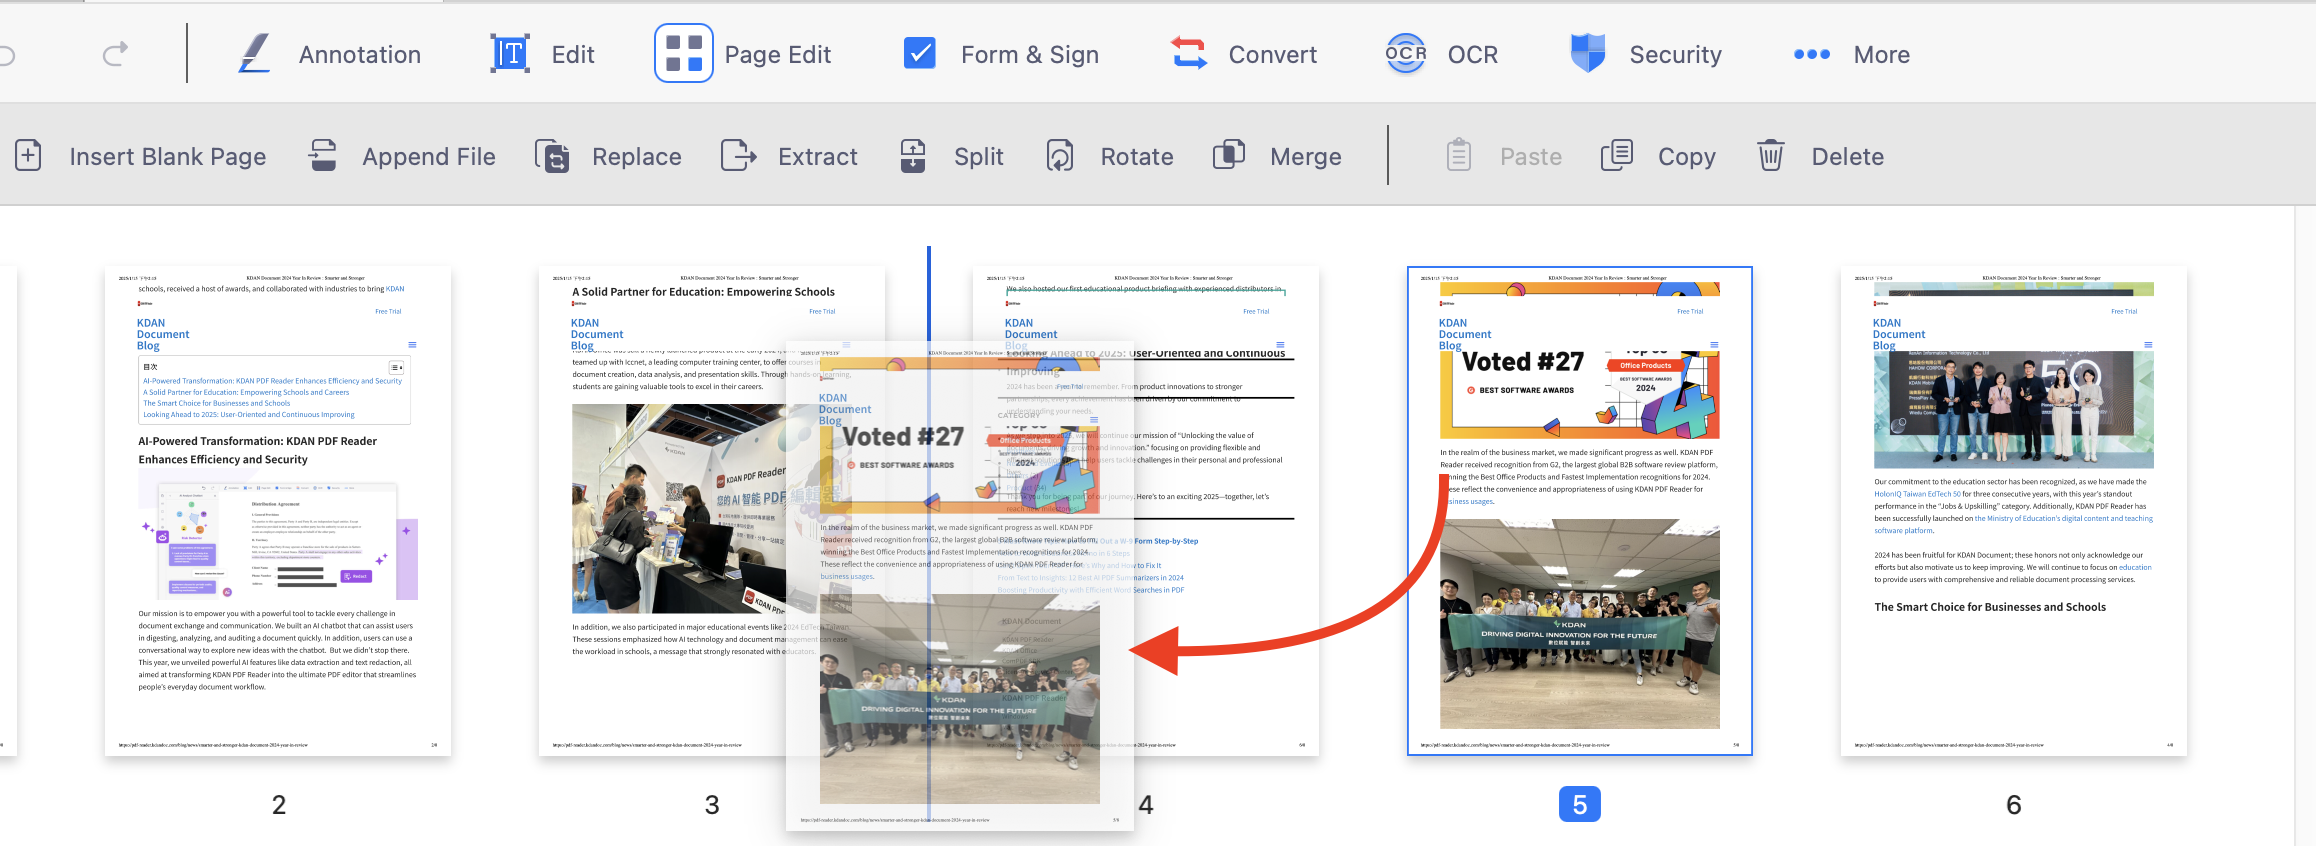Choose Rotate

pyautogui.click(x=1137, y=157)
